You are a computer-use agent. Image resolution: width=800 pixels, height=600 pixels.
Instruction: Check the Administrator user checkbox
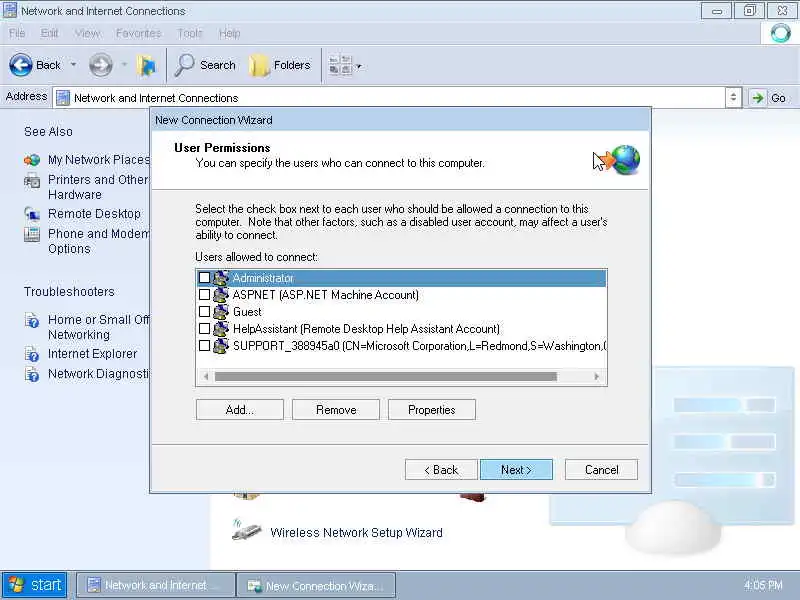point(204,278)
